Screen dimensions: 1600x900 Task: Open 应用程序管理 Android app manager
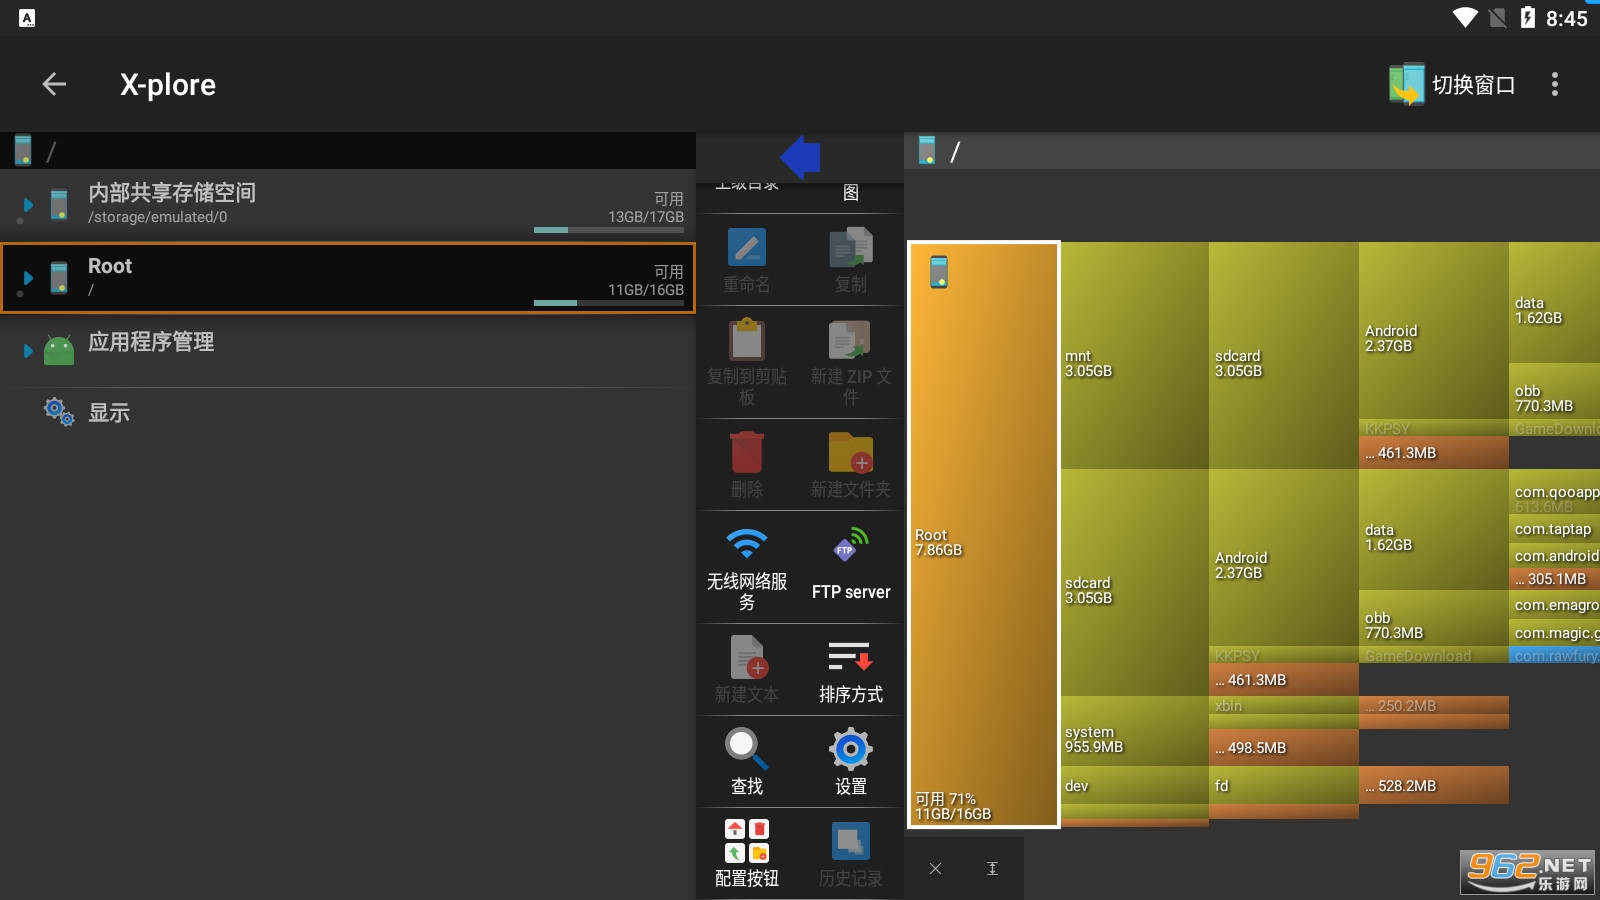348,350
